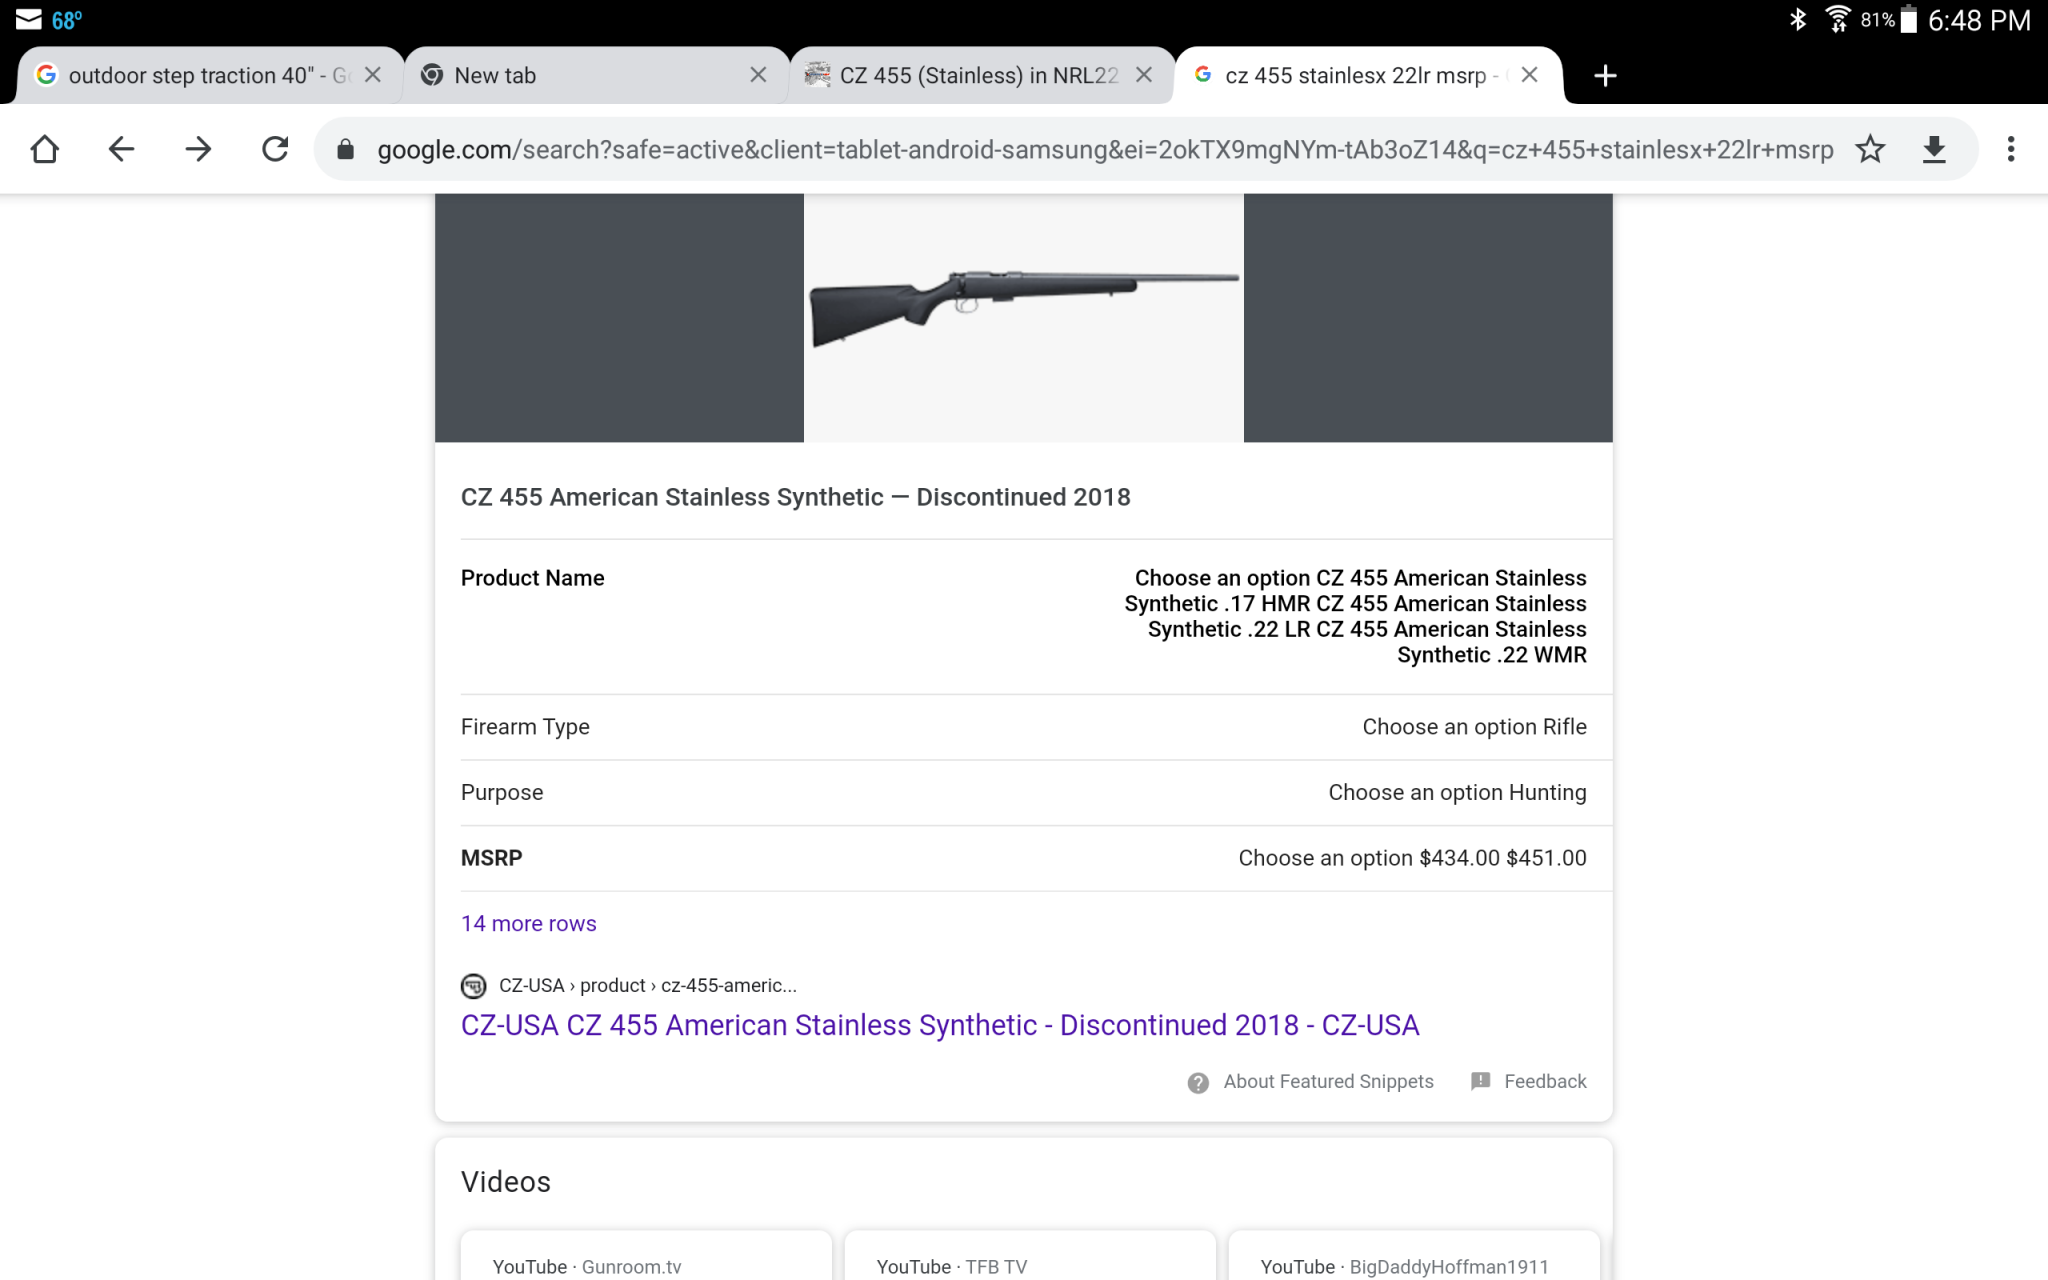Viewport: 2048px width, 1280px height.
Task: Click the 'MSRP' row label
Action: tap(491, 858)
